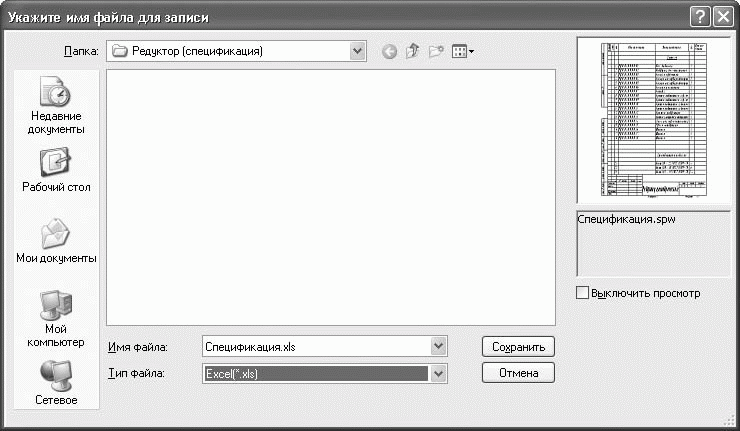
Task: Open the Тип файла dropdown list
Action: point(437,373)
